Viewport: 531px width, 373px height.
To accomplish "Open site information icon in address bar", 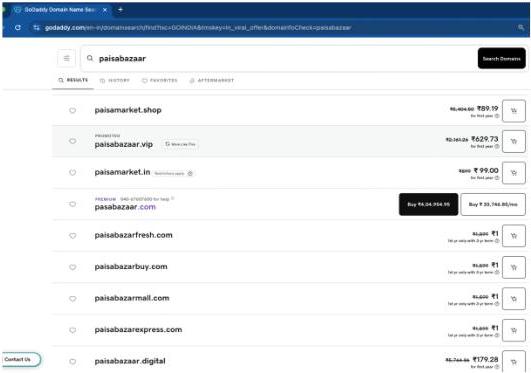I will pos(36,27).
